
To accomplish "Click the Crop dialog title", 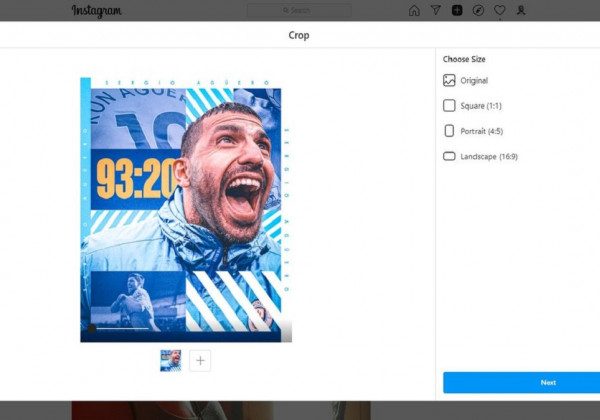I will [x=299, y=35].
